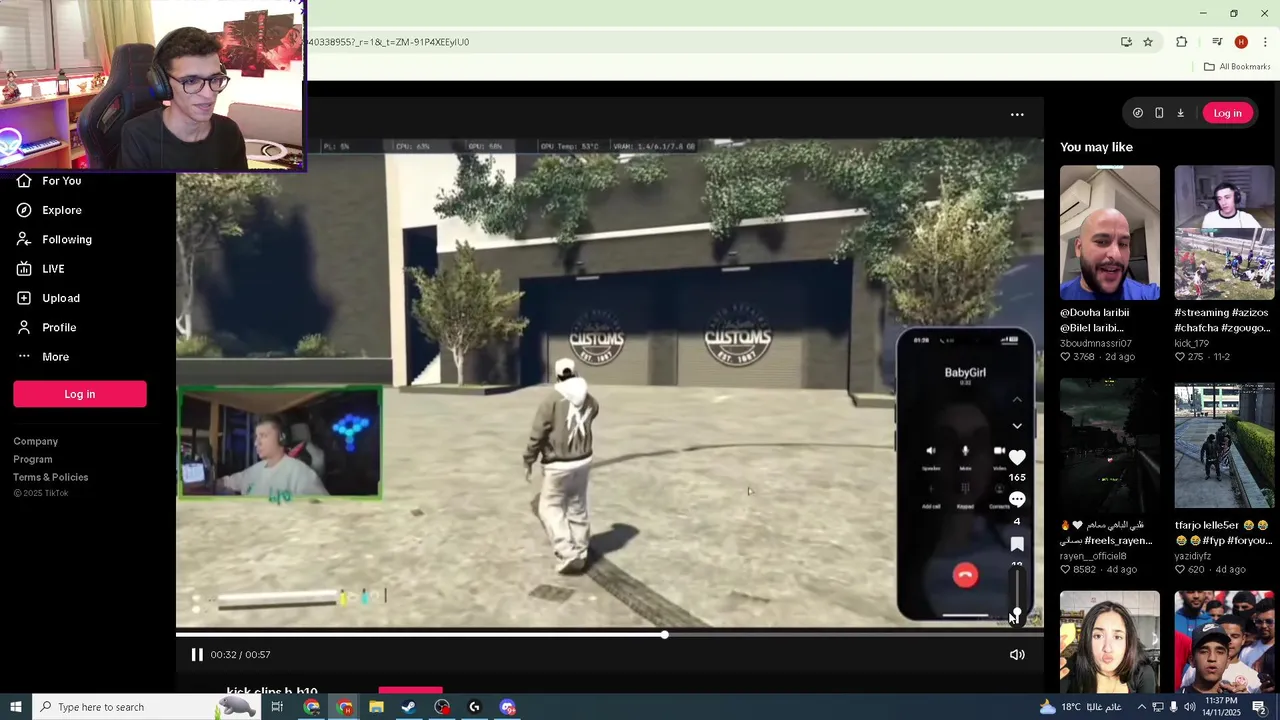Viewport: 1280px width, 720px height.
Task: Open the taskbar clock showing 11:37 PM
Action: coord(1222,707)
